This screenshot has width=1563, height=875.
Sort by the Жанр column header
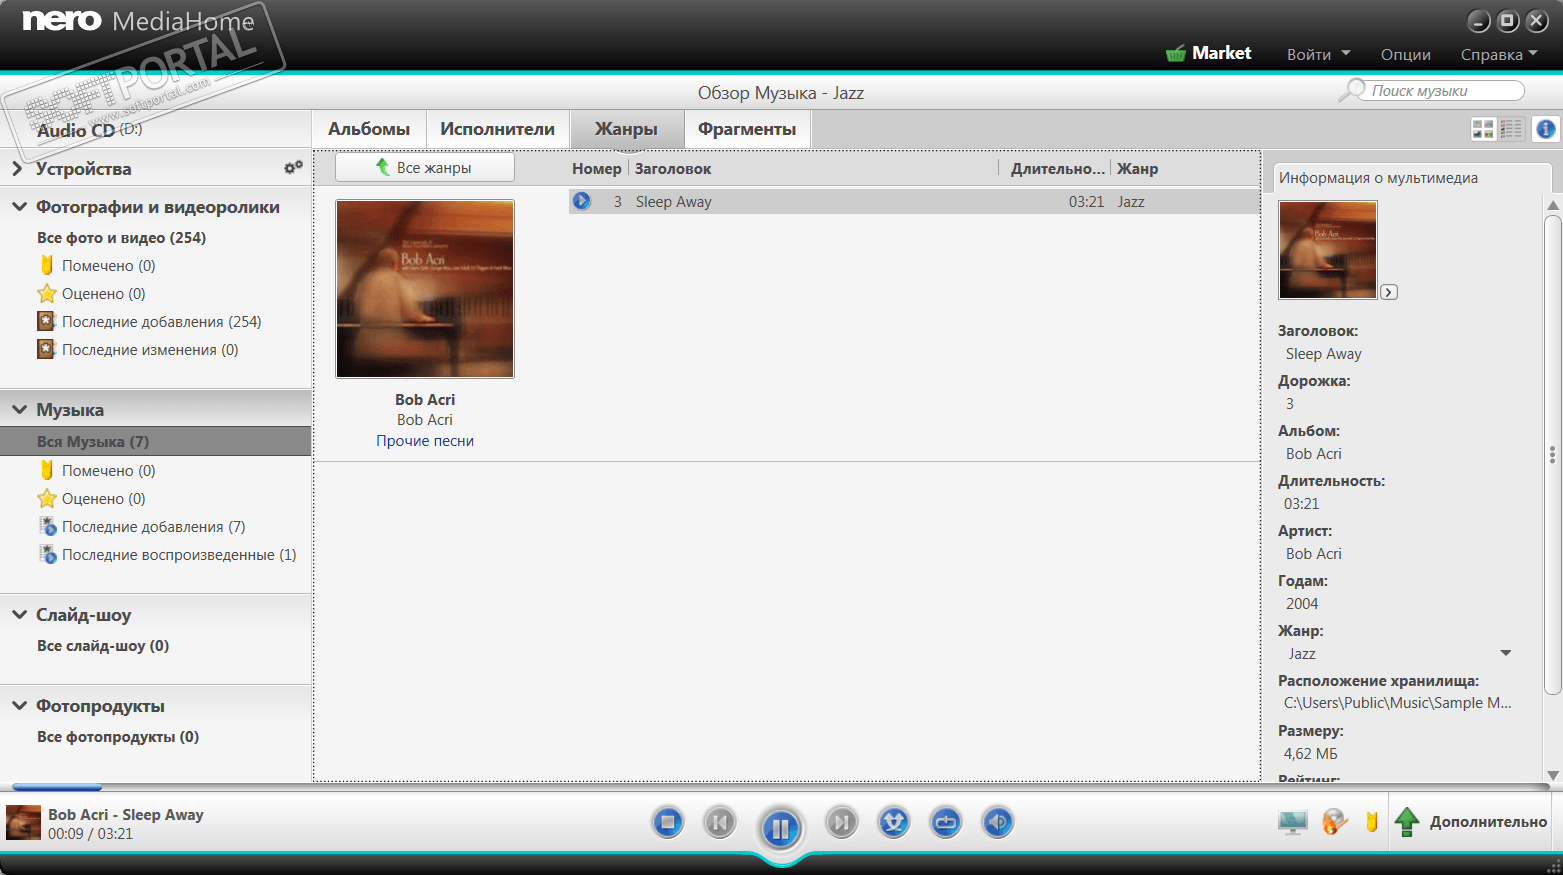pos(1137,169)
